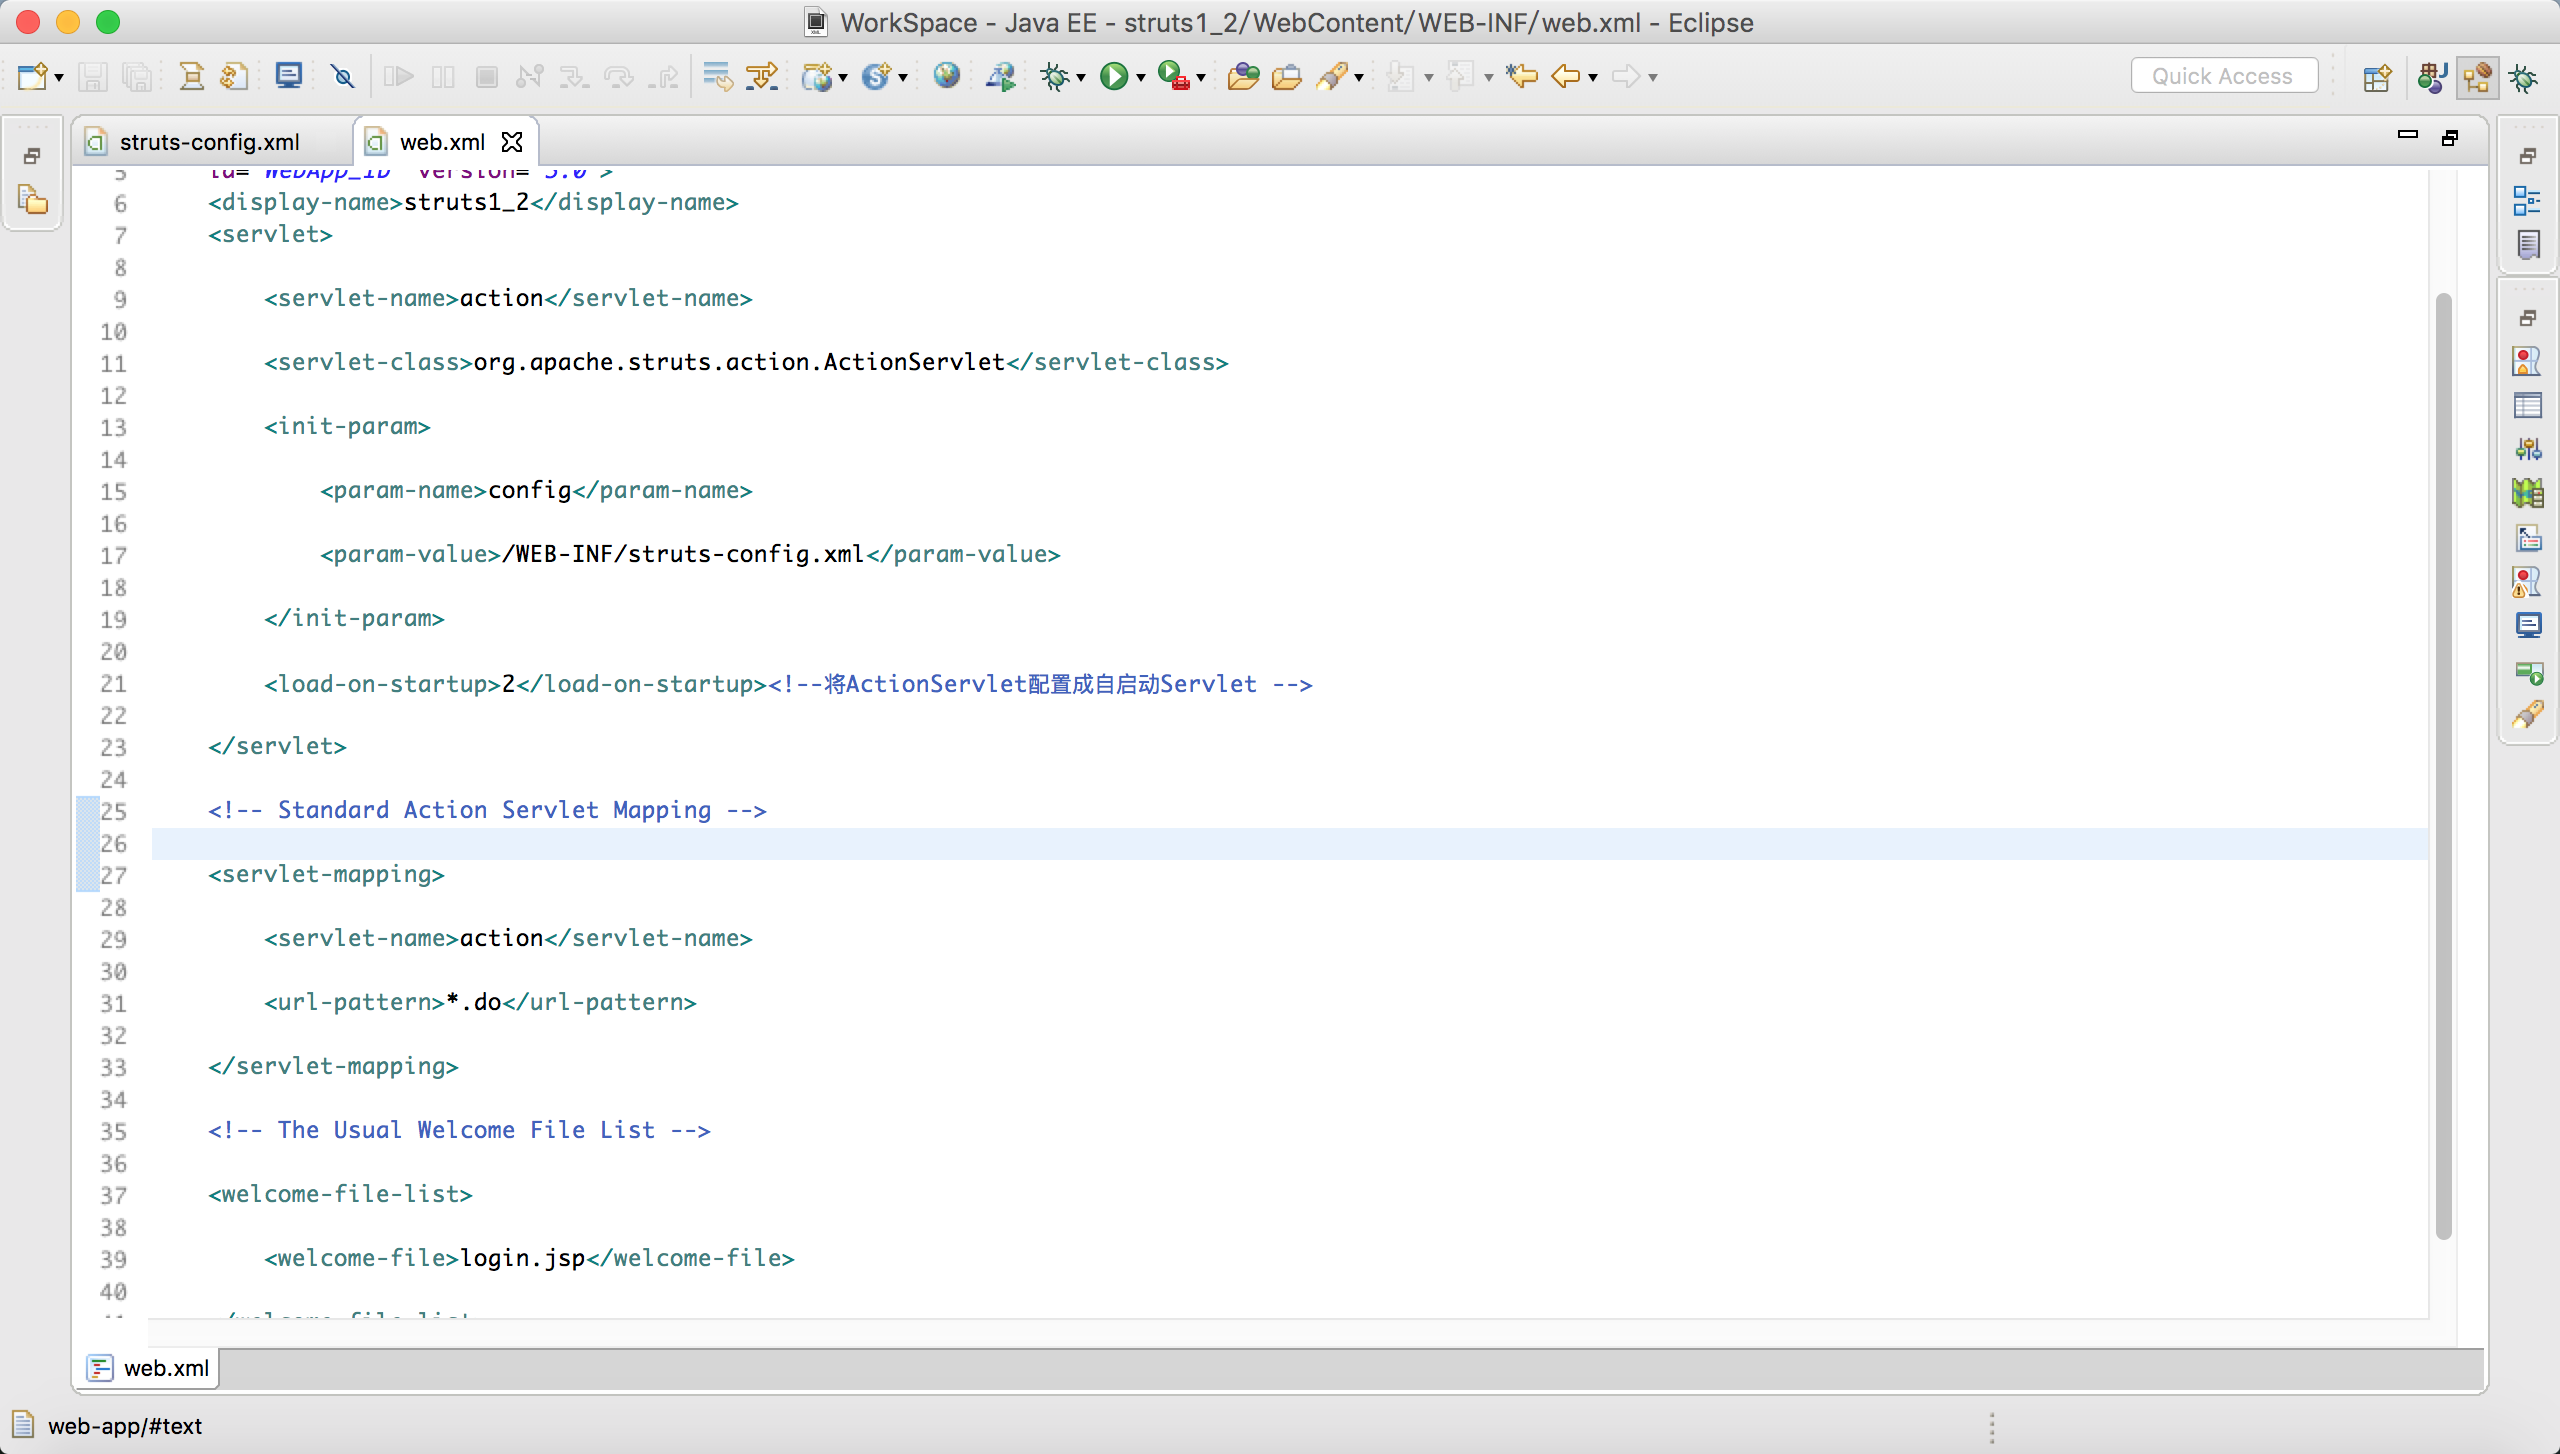The image size is (2560, 1454).
Task: Open the Outline view icon in right trim
Action: tap(2527, 200)
